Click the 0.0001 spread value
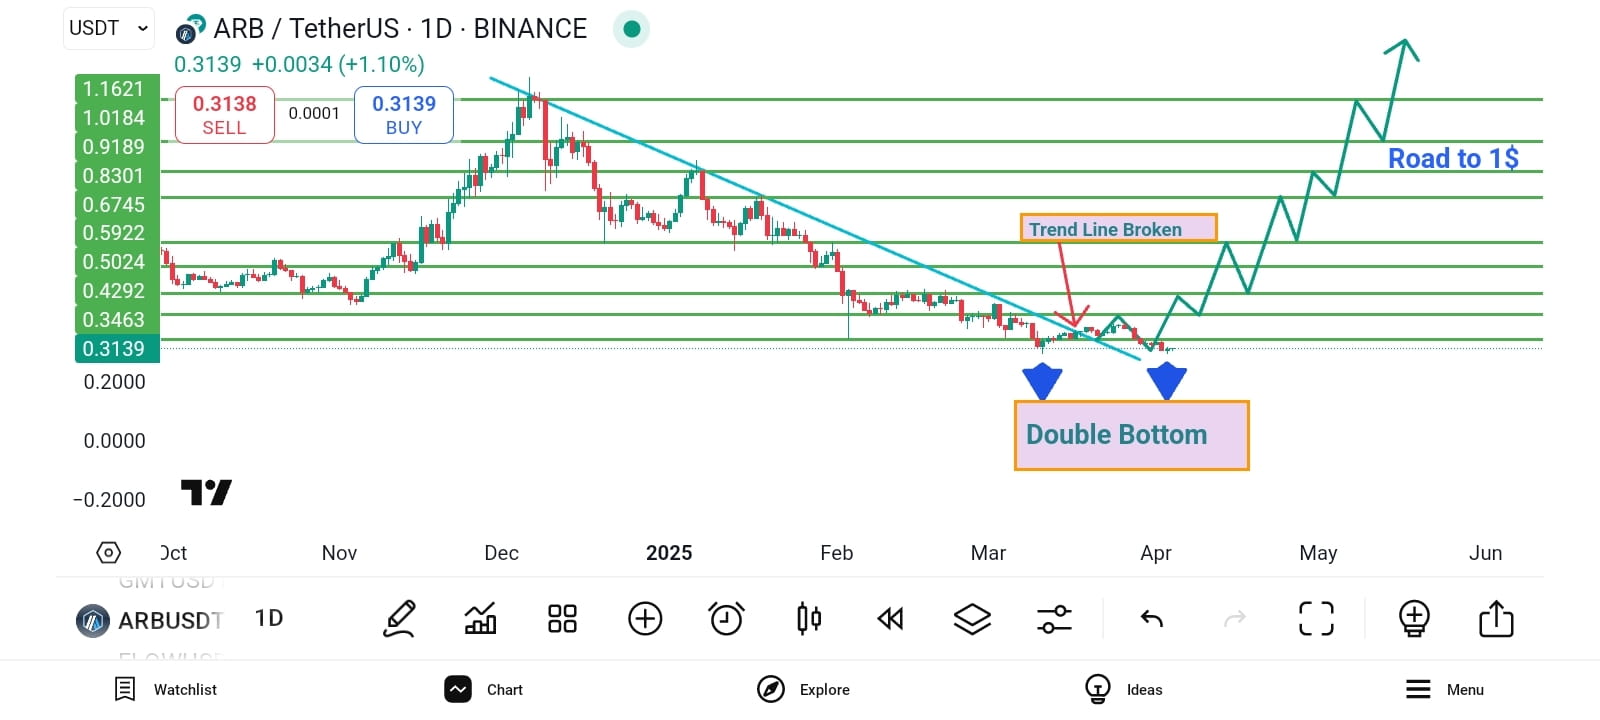The image size is (1600, 720). point(314,114)
